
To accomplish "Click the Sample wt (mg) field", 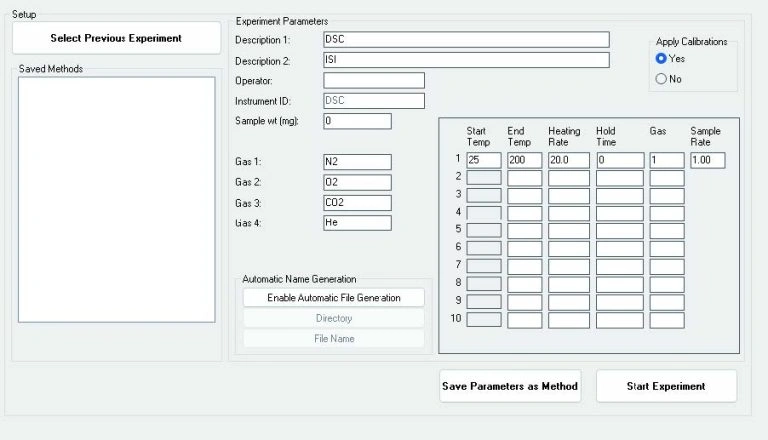I will tap(357, 121).
